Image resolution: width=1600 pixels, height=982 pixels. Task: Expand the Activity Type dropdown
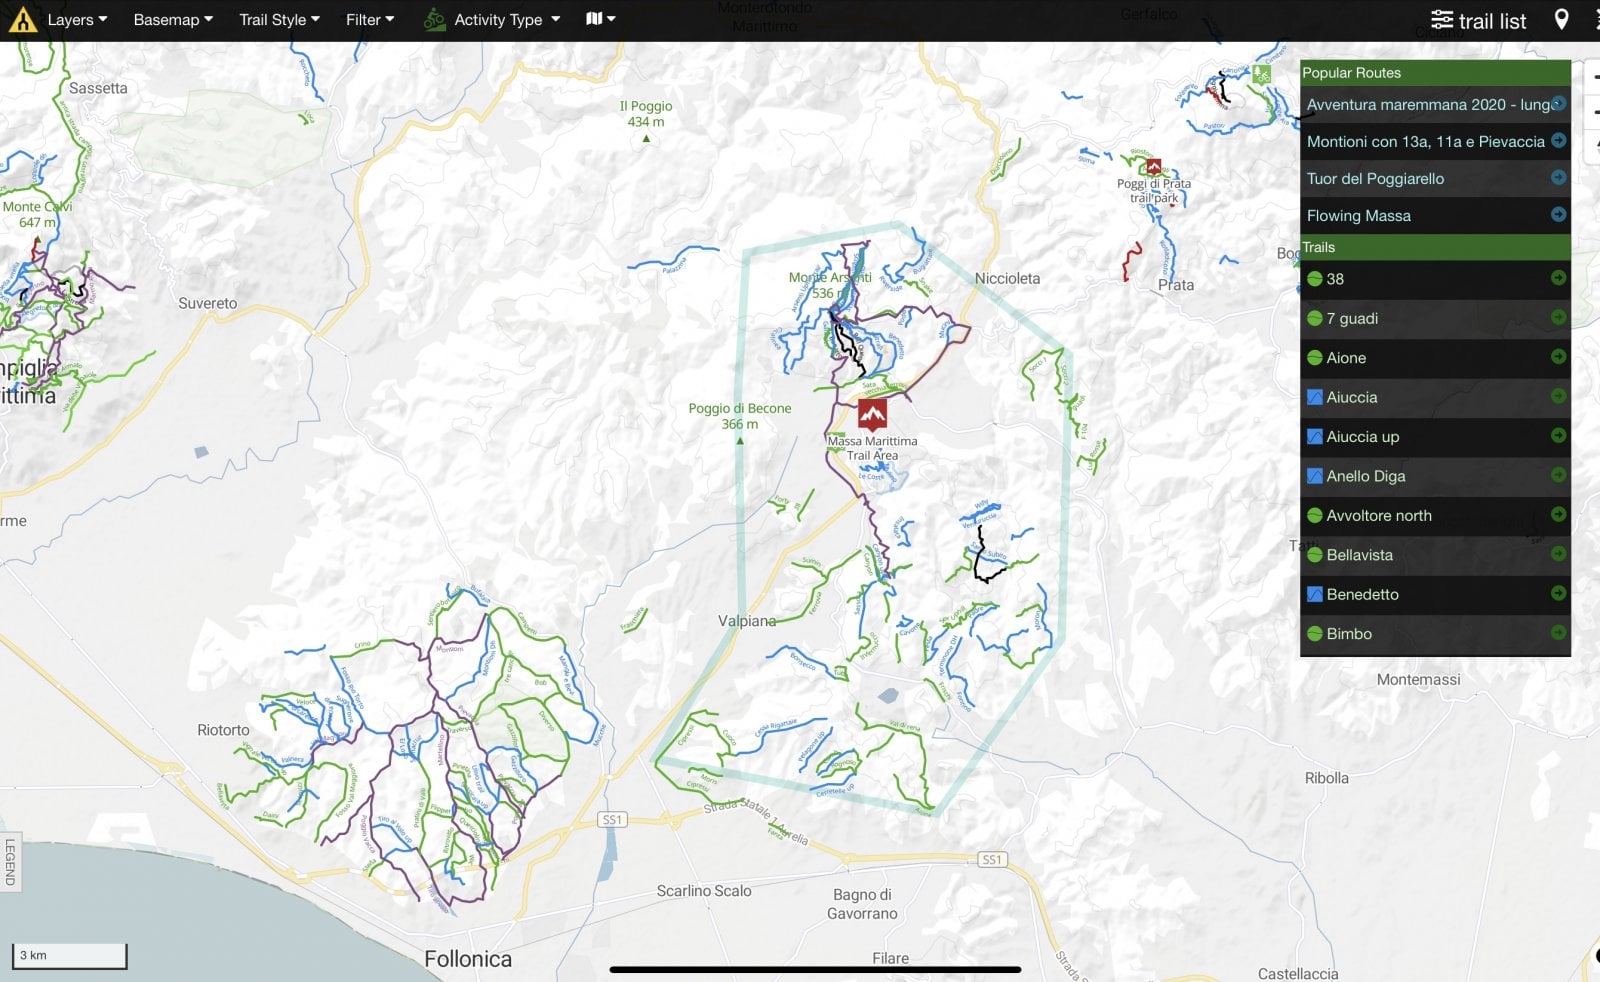[492, 20]
